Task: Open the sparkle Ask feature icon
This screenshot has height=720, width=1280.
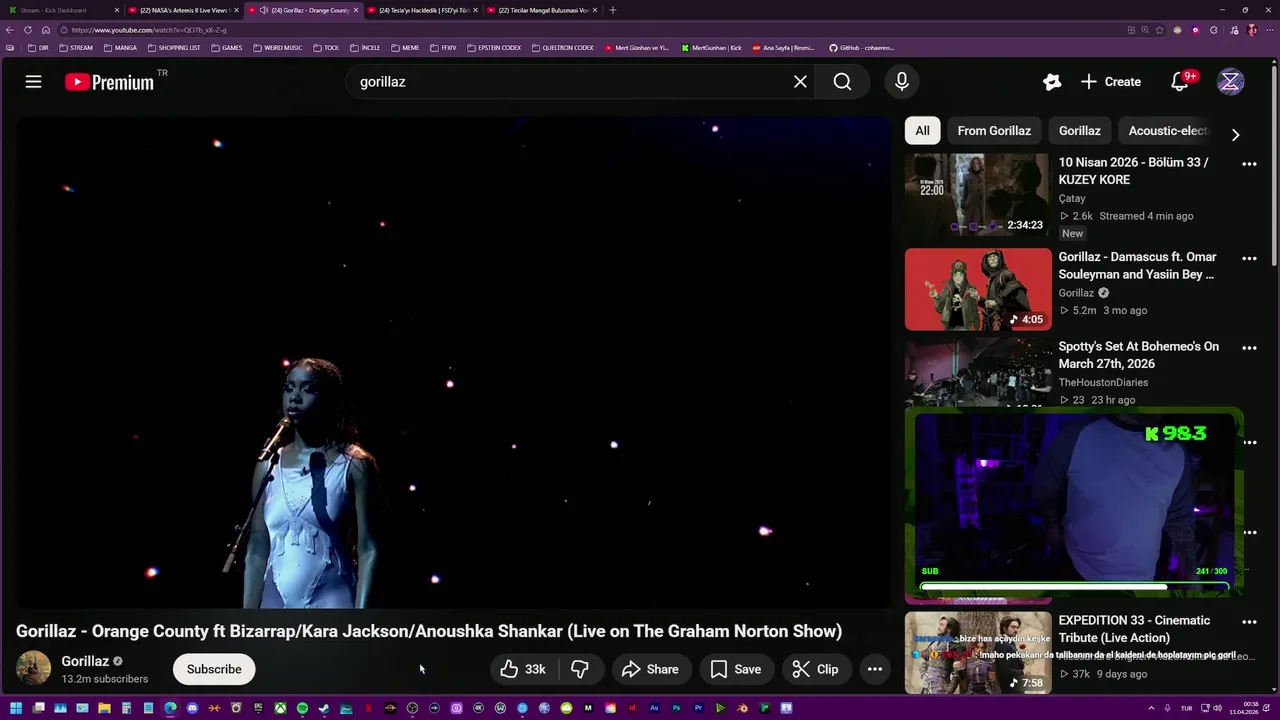Action: [x=1051, y=82]
